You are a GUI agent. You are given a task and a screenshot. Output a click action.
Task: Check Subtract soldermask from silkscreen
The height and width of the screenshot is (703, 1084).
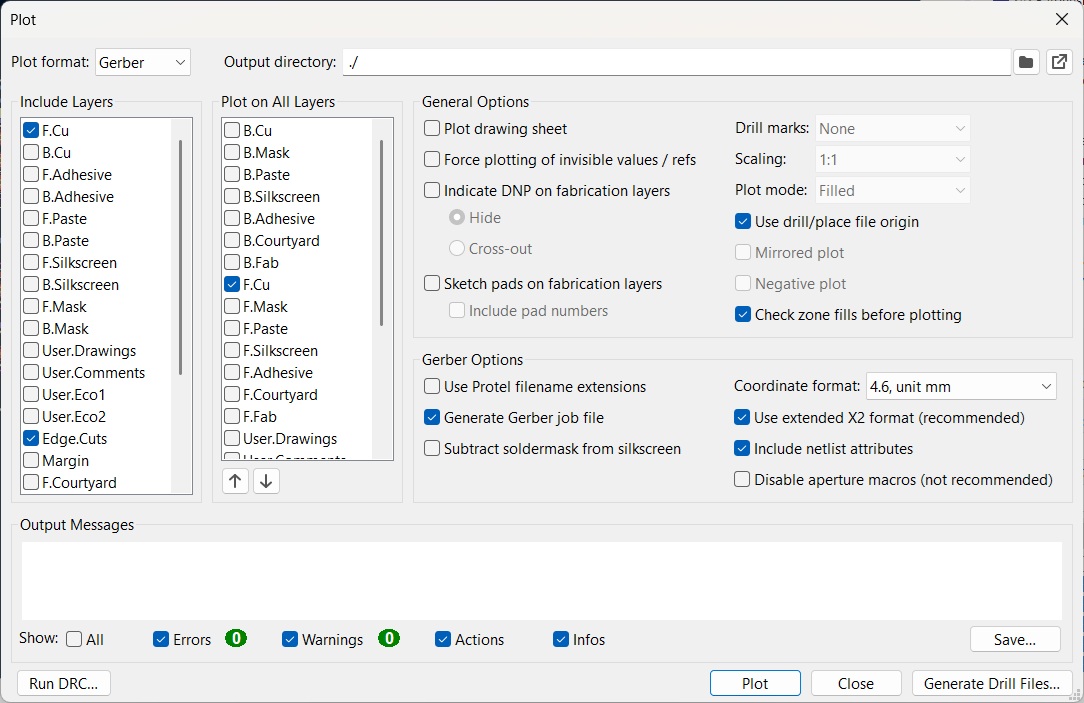click(433, 449)
